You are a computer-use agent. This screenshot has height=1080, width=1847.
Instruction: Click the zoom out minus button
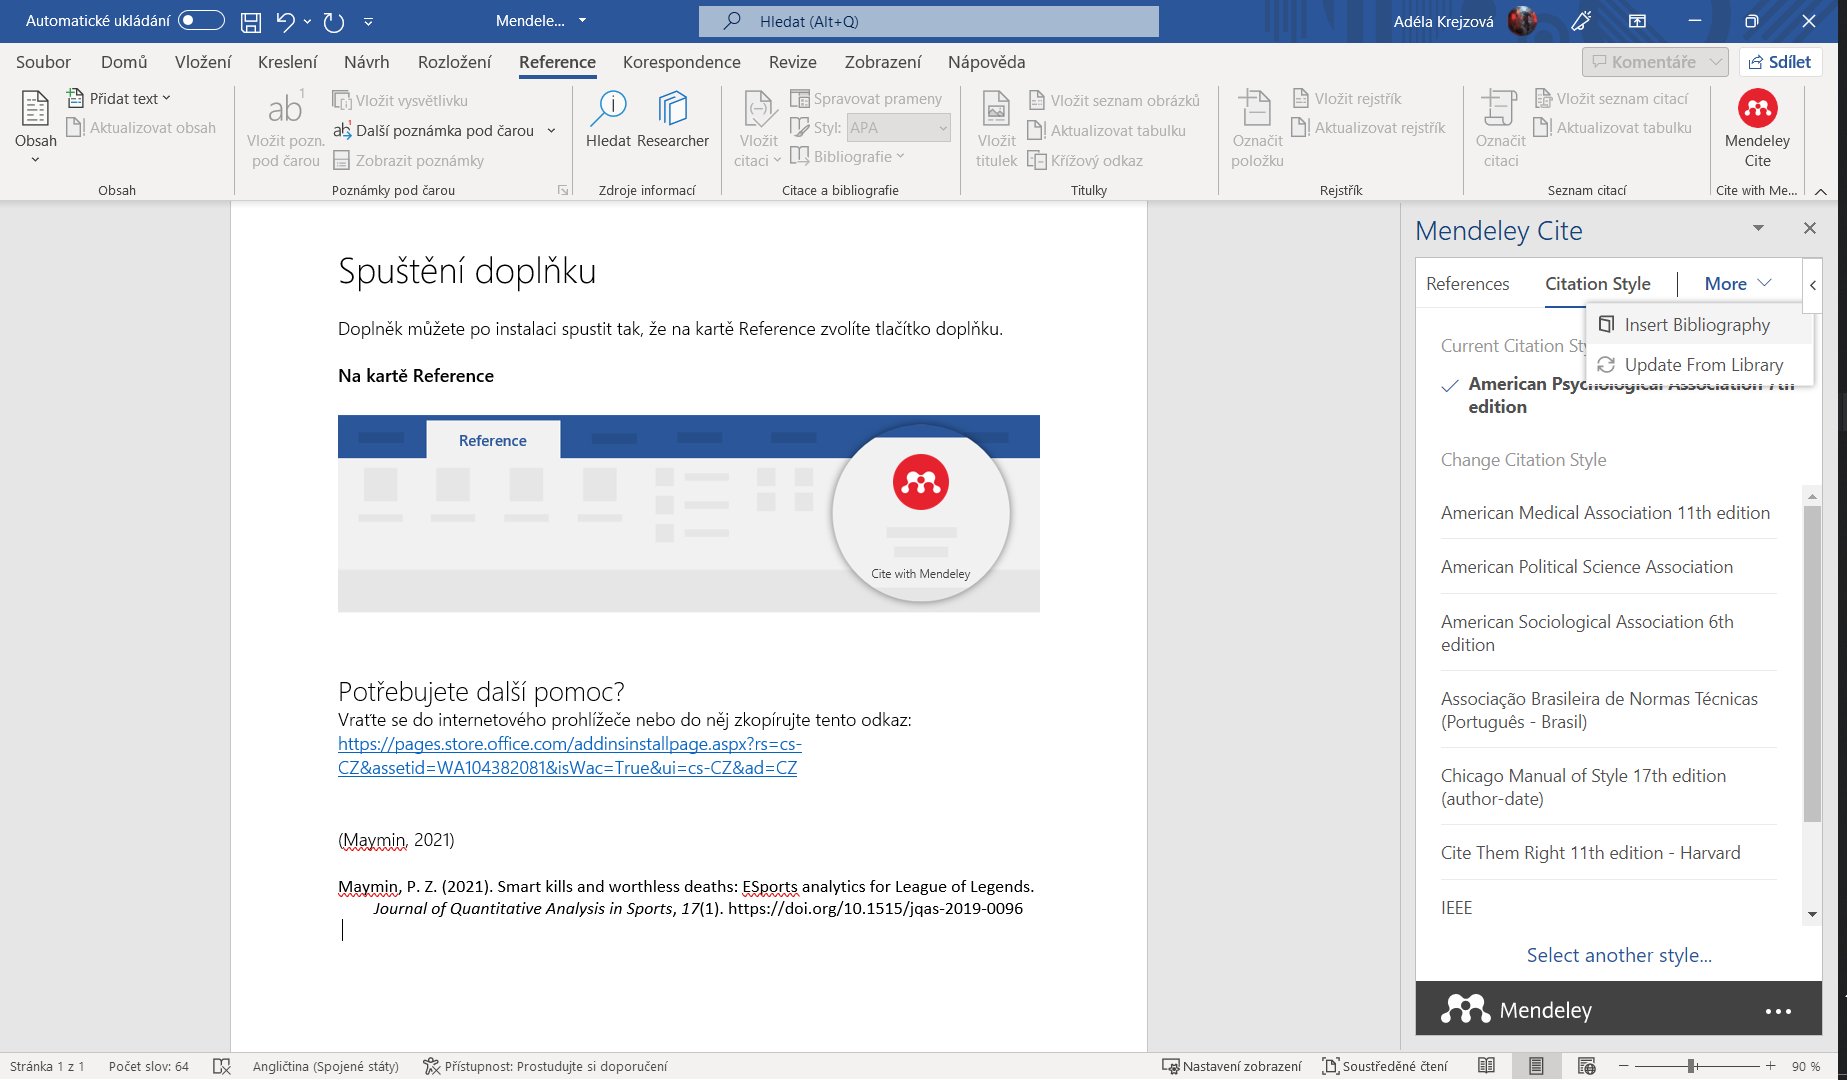point(1624,1066)
